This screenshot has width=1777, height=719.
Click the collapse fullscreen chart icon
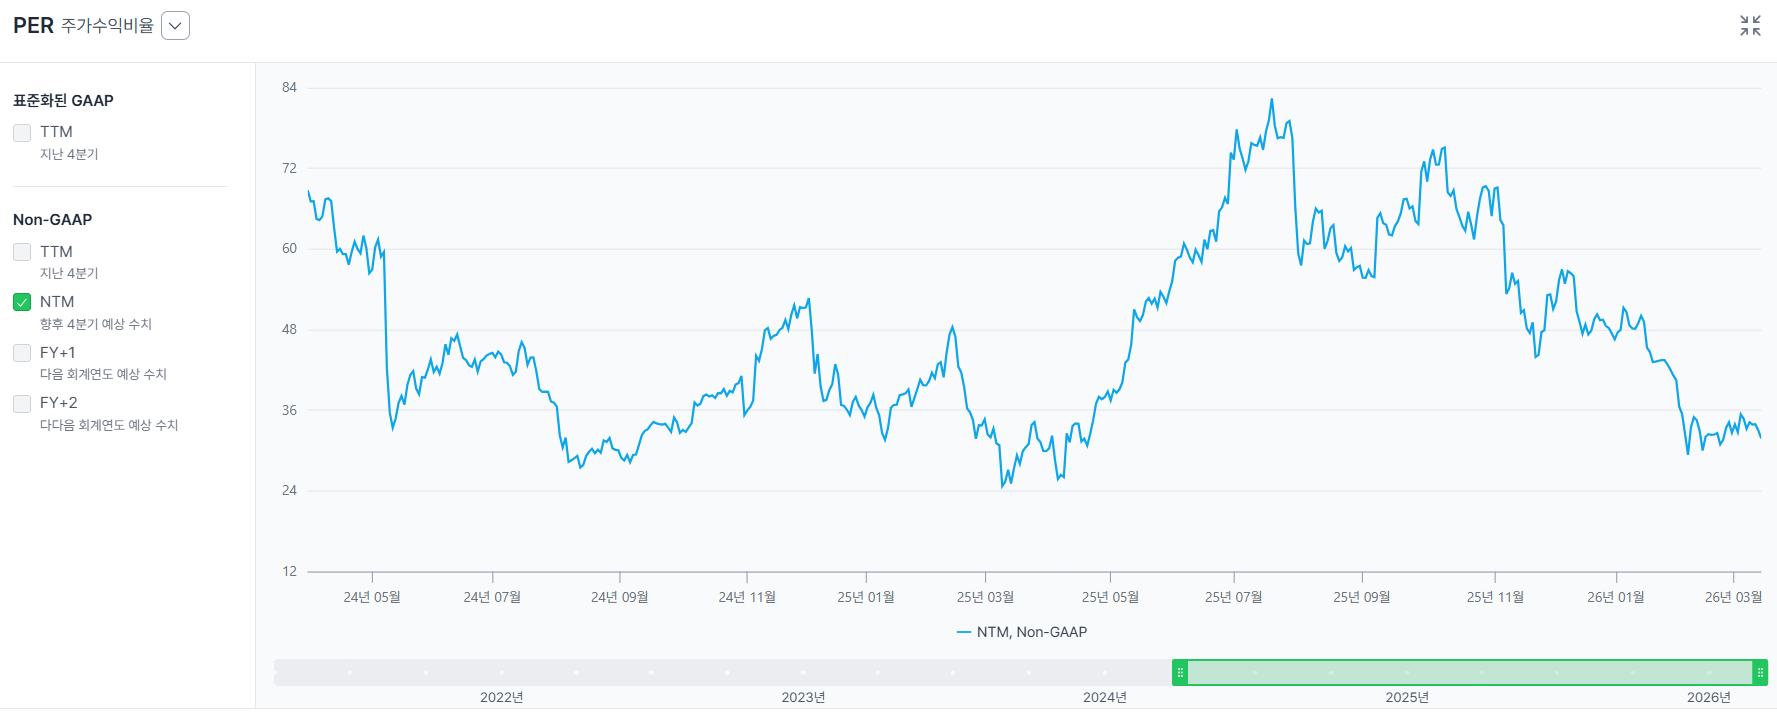tap(1750, 26)
